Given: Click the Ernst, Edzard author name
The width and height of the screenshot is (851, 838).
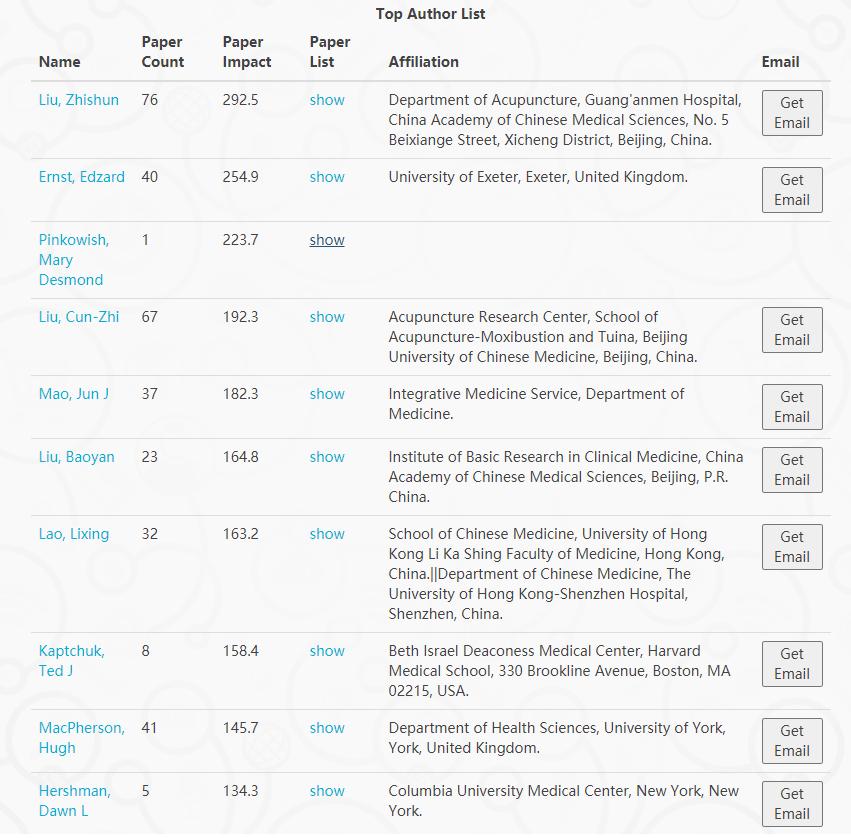Looking at the screenshot, I should [x=82, y=177].
